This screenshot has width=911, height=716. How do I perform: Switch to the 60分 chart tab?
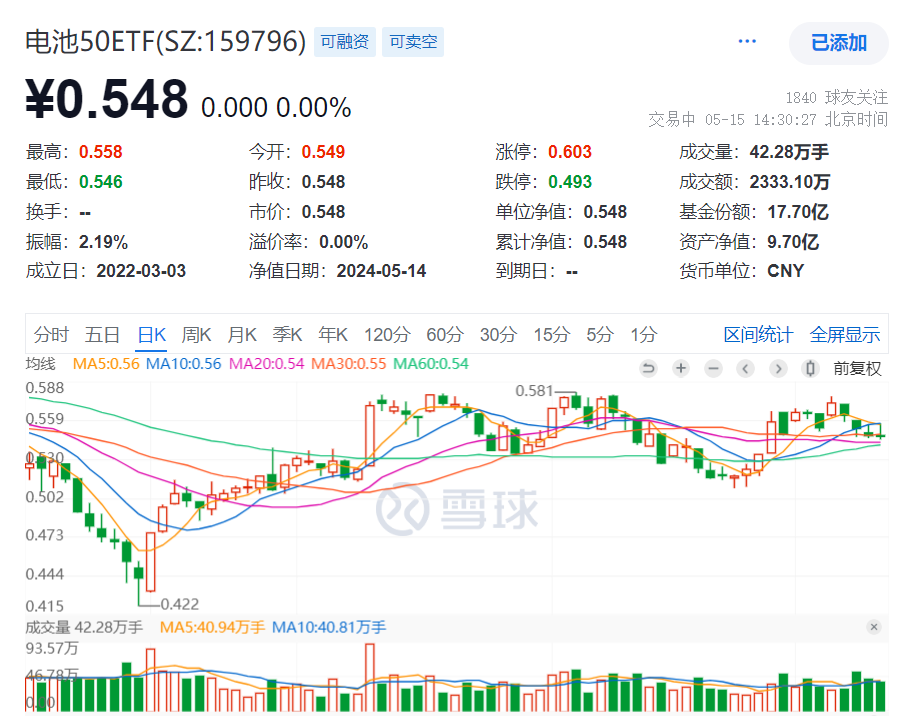[447, 336]
